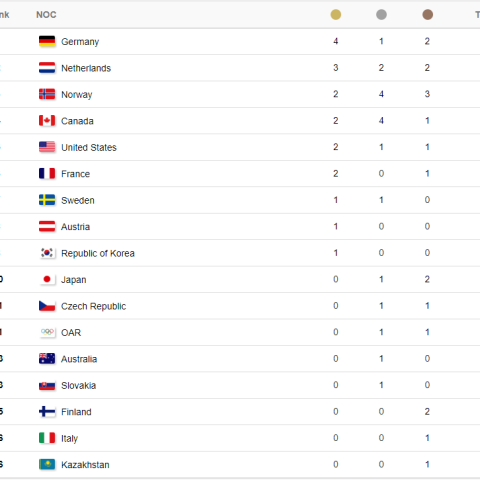Click the Republic of Korea flag icon
This screenshot has height=480, width=480.
(x=47, y=253)
